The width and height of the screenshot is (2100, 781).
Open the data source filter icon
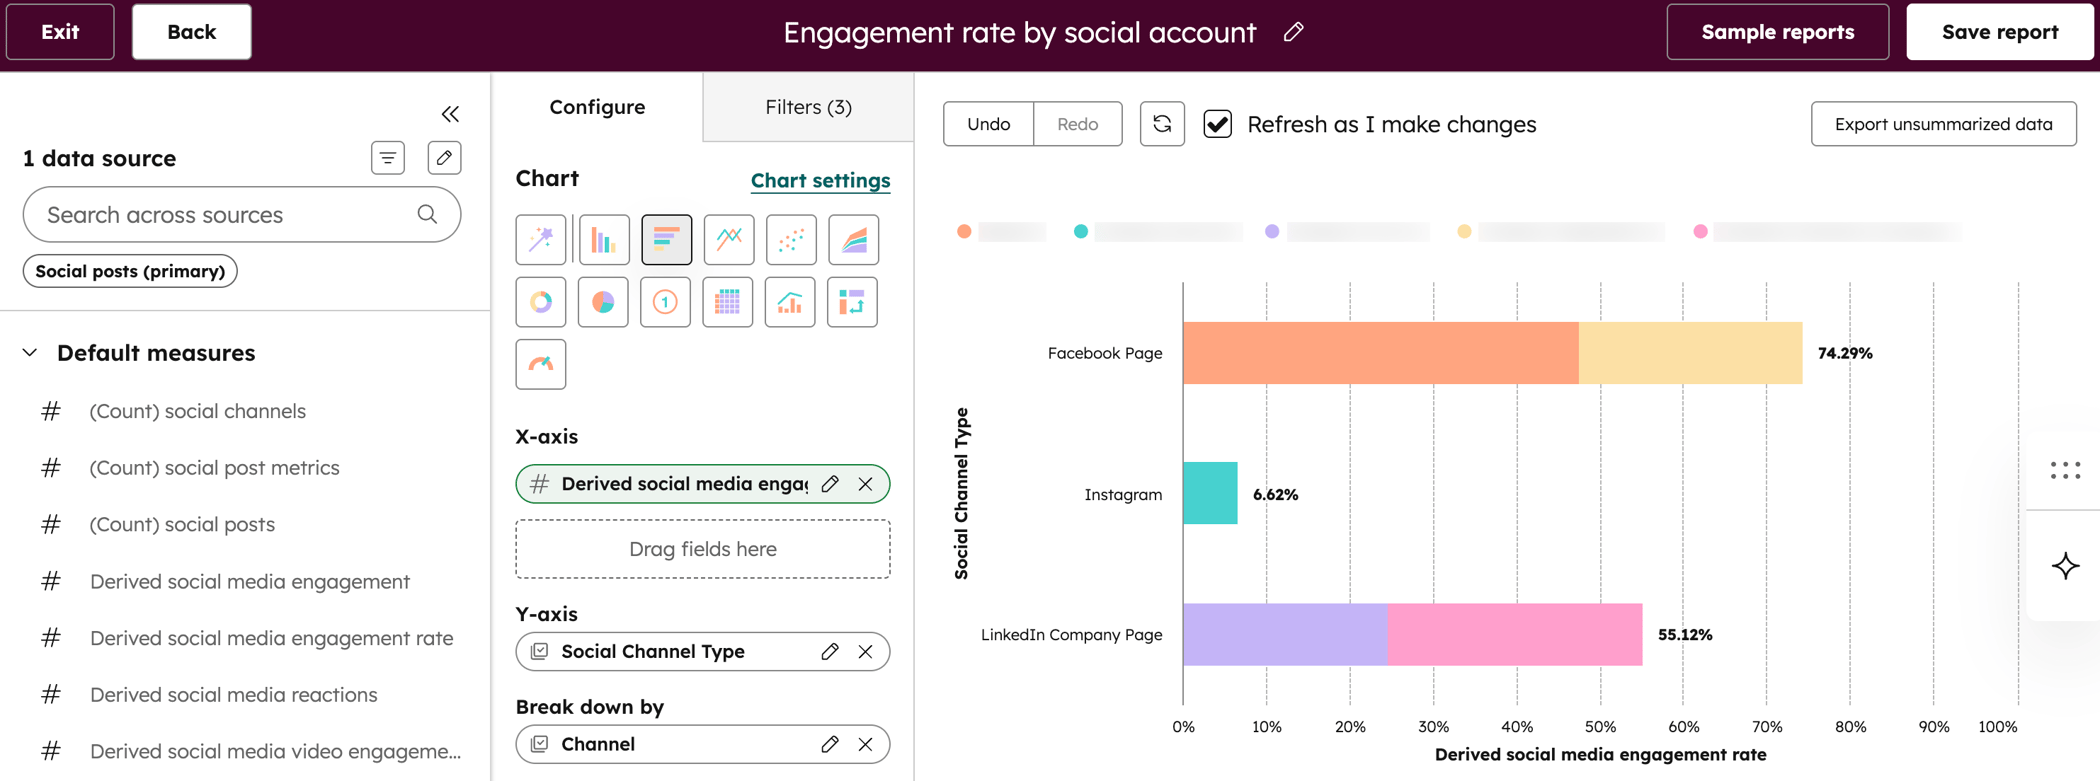(x=388, y=158)
